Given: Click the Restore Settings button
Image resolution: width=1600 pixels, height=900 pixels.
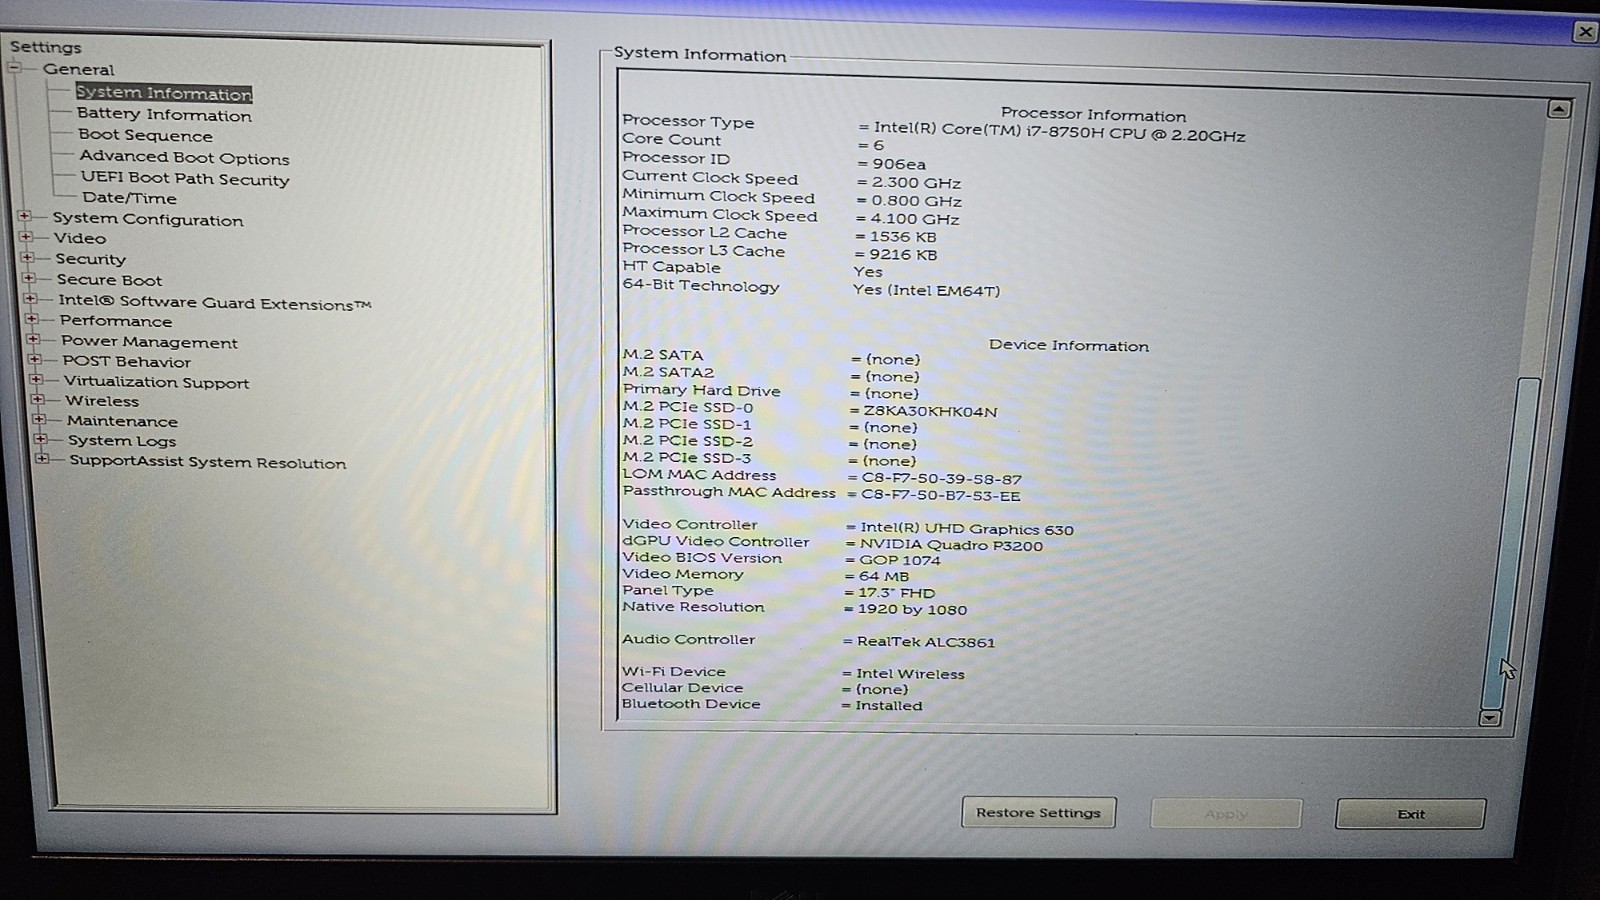Looking at the screenshot, I should [1039, 812].
